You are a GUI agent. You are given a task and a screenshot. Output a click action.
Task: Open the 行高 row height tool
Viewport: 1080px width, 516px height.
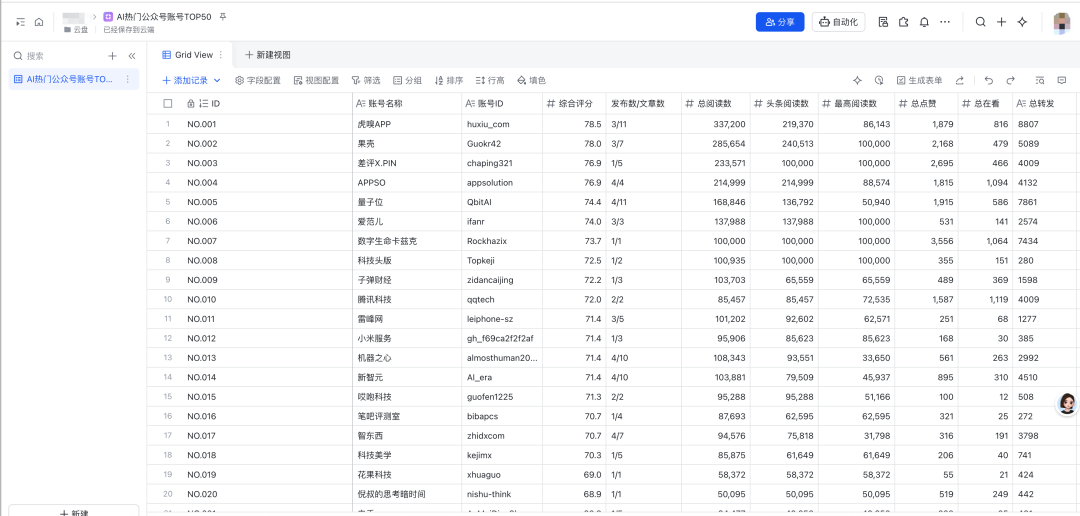tap(490, 81)
